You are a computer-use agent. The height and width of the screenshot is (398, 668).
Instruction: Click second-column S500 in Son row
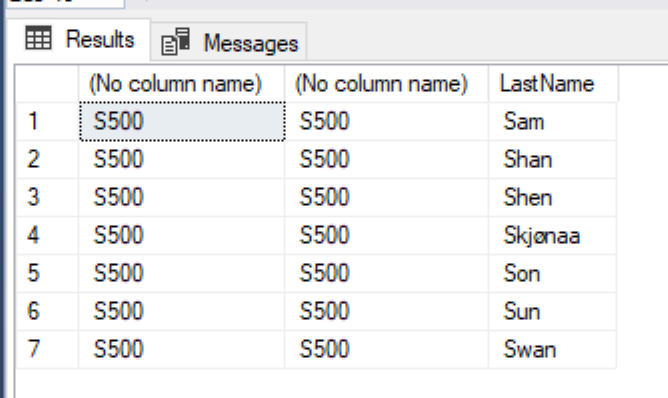[387, 273]
